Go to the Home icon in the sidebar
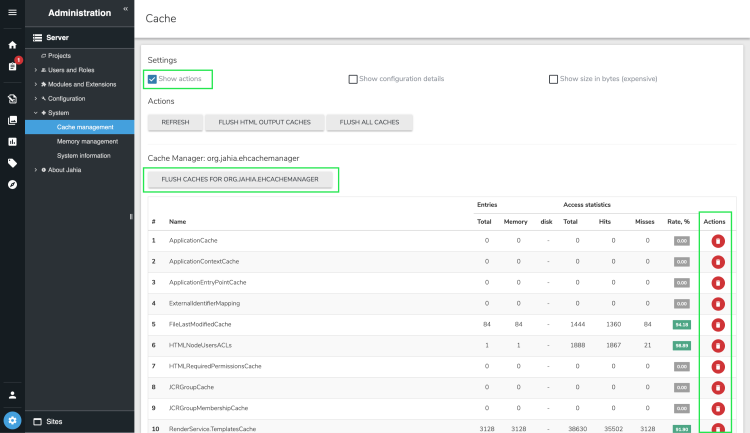This screenshot has height=433, width=750. click(12, 45)
